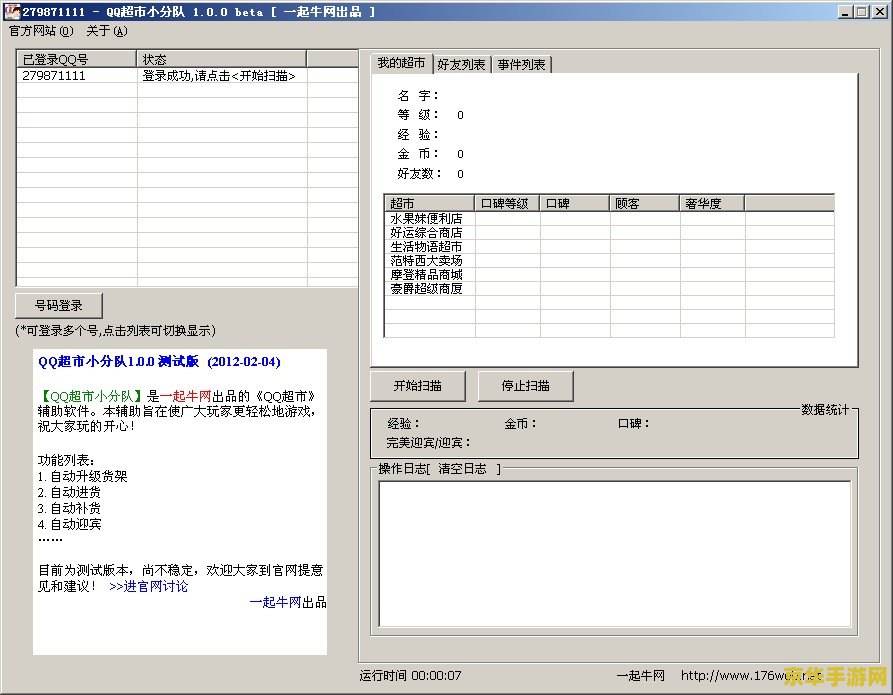Click the 开始扫描 button
The image size is (893, 695).
tap(417, 386)
